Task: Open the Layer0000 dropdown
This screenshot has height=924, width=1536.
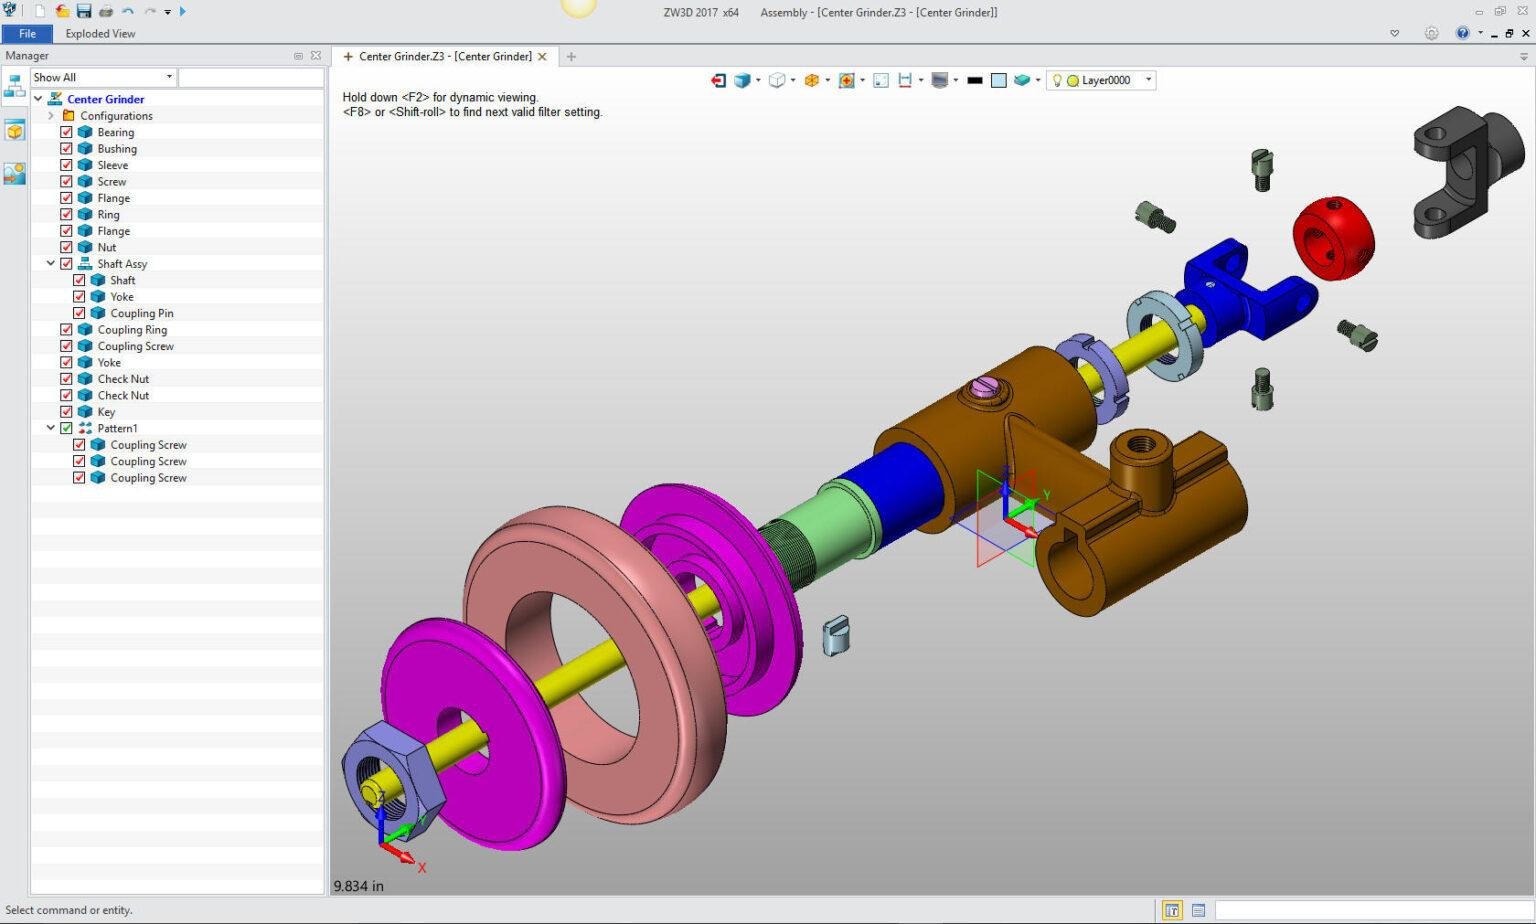Action: click(1148, 80)
